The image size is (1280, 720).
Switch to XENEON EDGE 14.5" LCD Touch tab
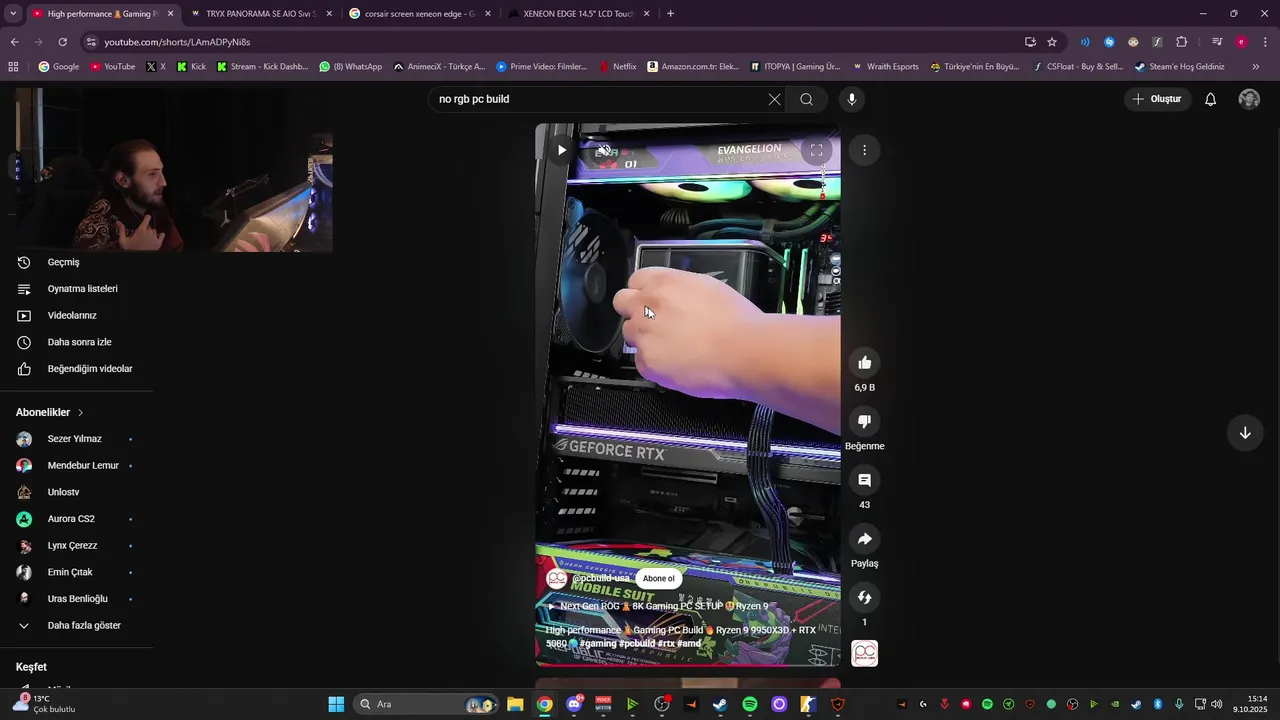pos(578,14)
